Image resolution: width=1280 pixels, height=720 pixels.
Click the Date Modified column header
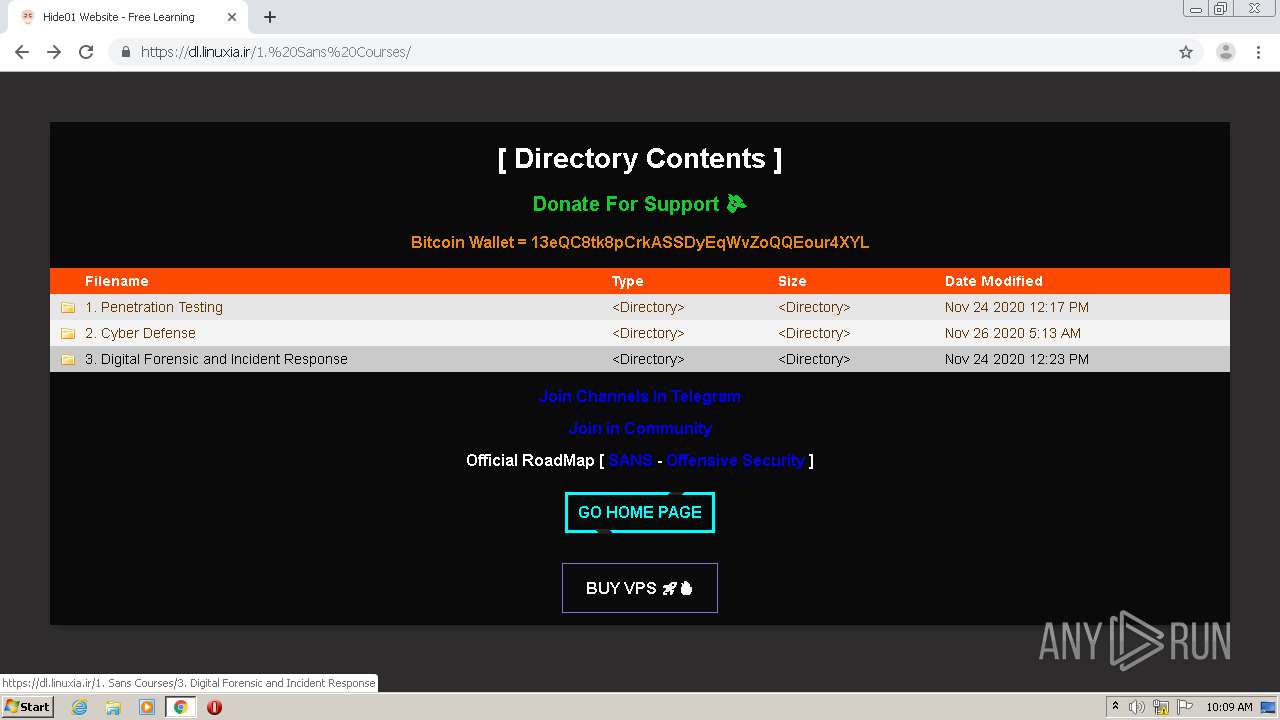point(994,281)
